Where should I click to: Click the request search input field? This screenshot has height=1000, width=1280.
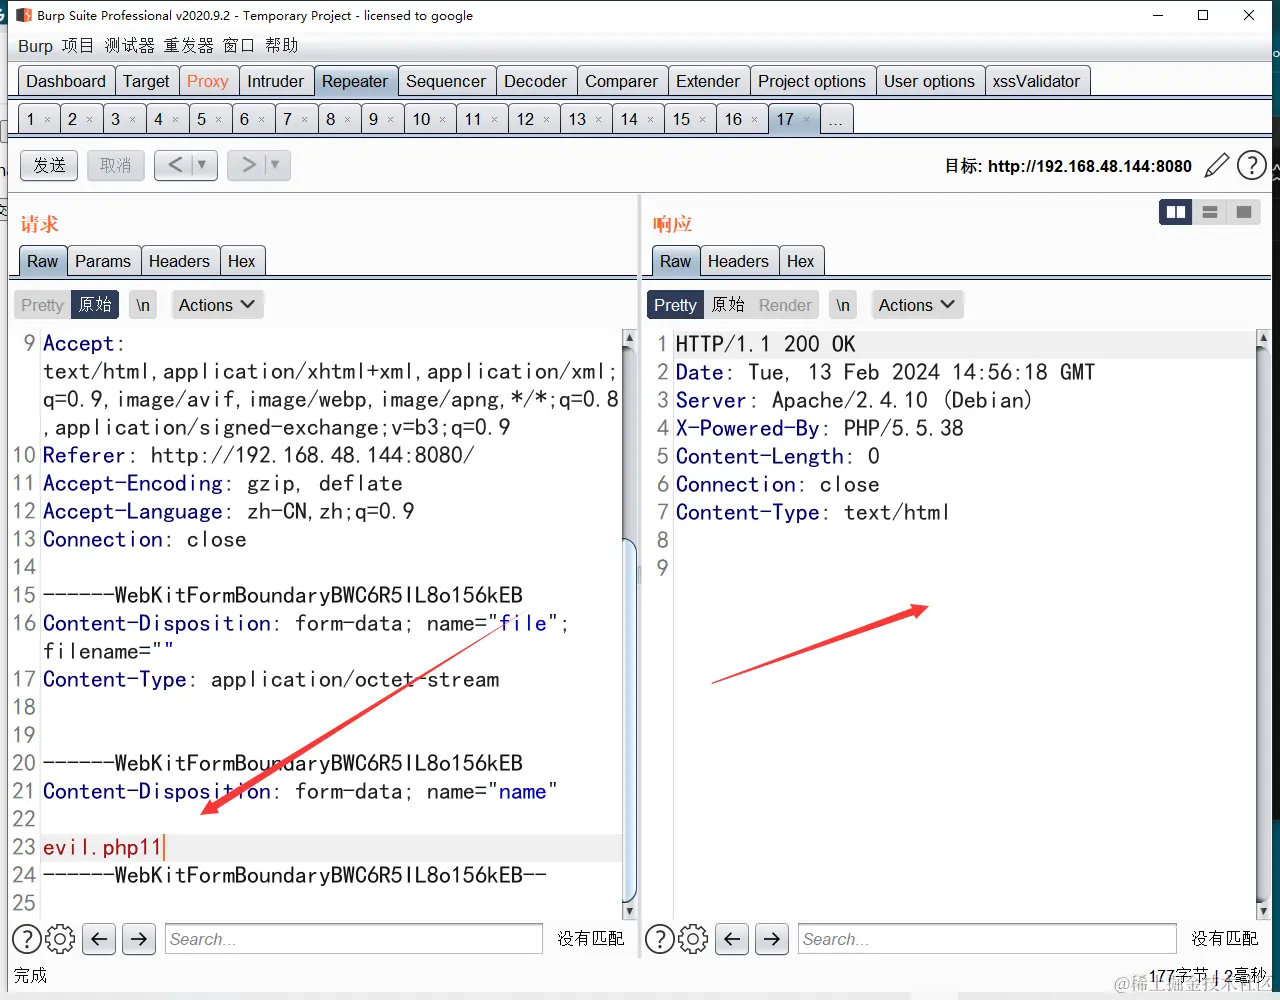tap(353, 939)
